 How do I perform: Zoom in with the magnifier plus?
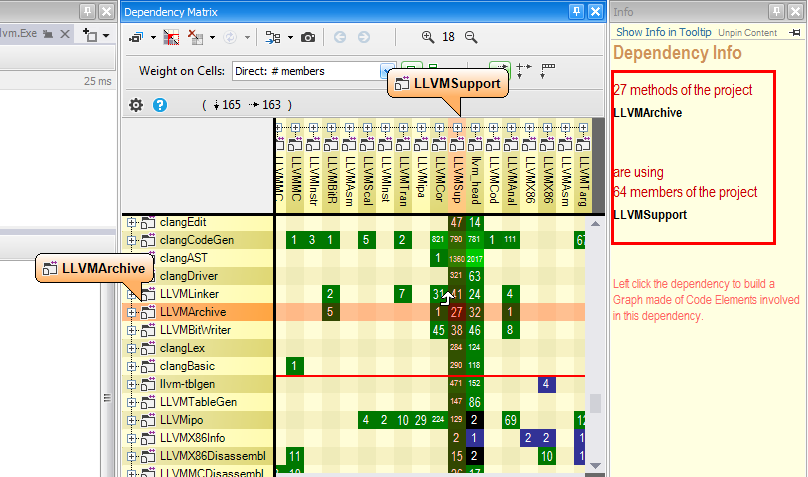[428, 37]
